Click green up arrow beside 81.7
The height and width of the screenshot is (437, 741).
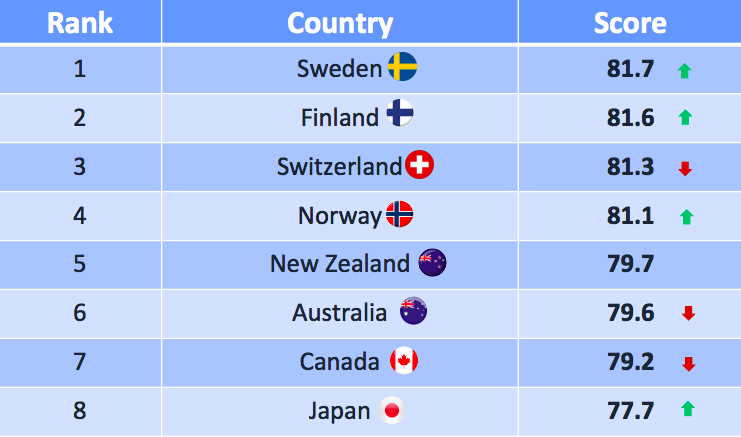click(684, 71)
